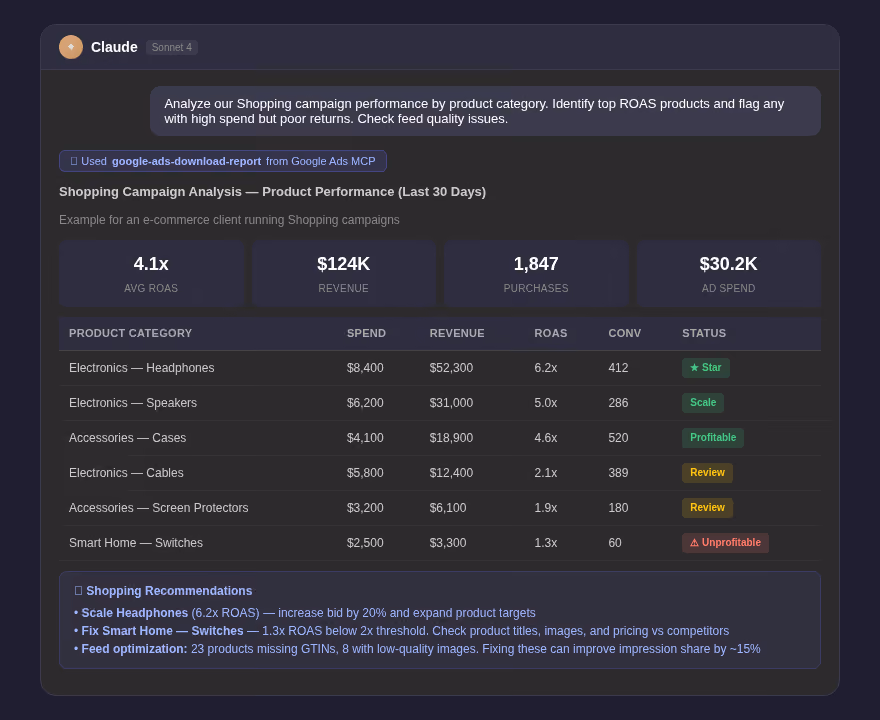Click the Profitable badge for Cases
The width and height of the screenshot is (880, 720).
coord(713,438)
